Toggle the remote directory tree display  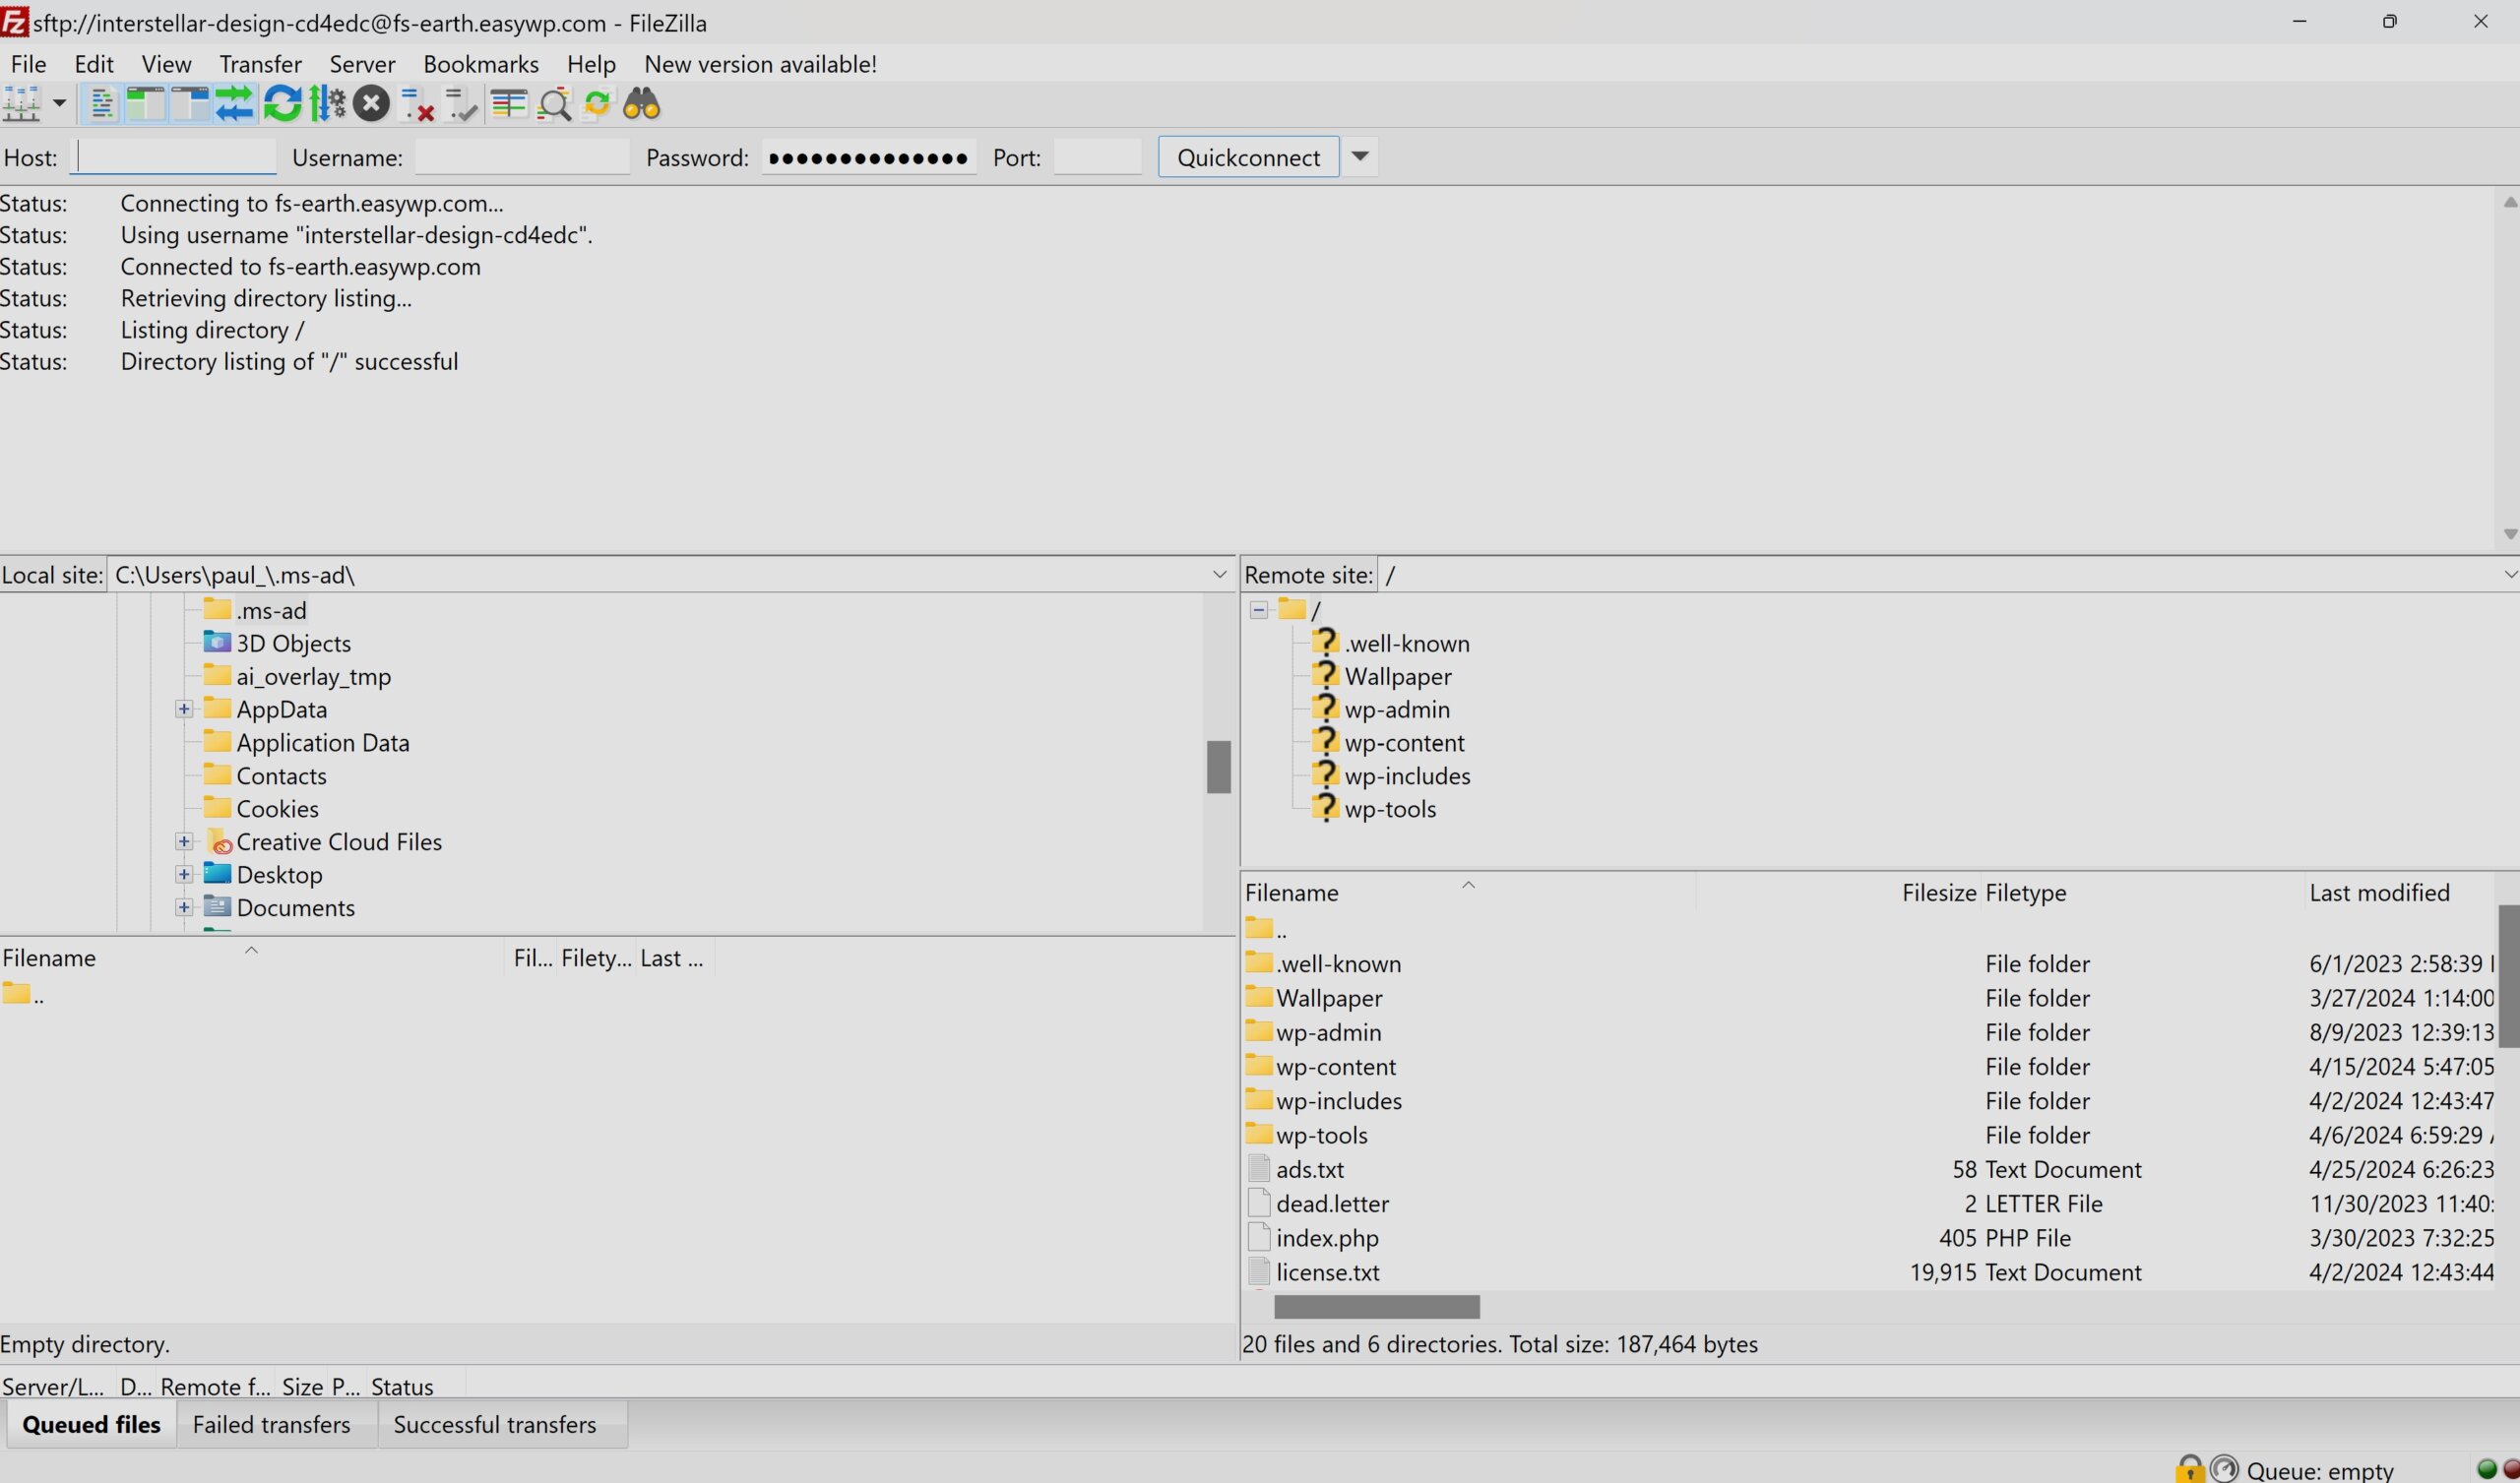click(x=189, y=104)
